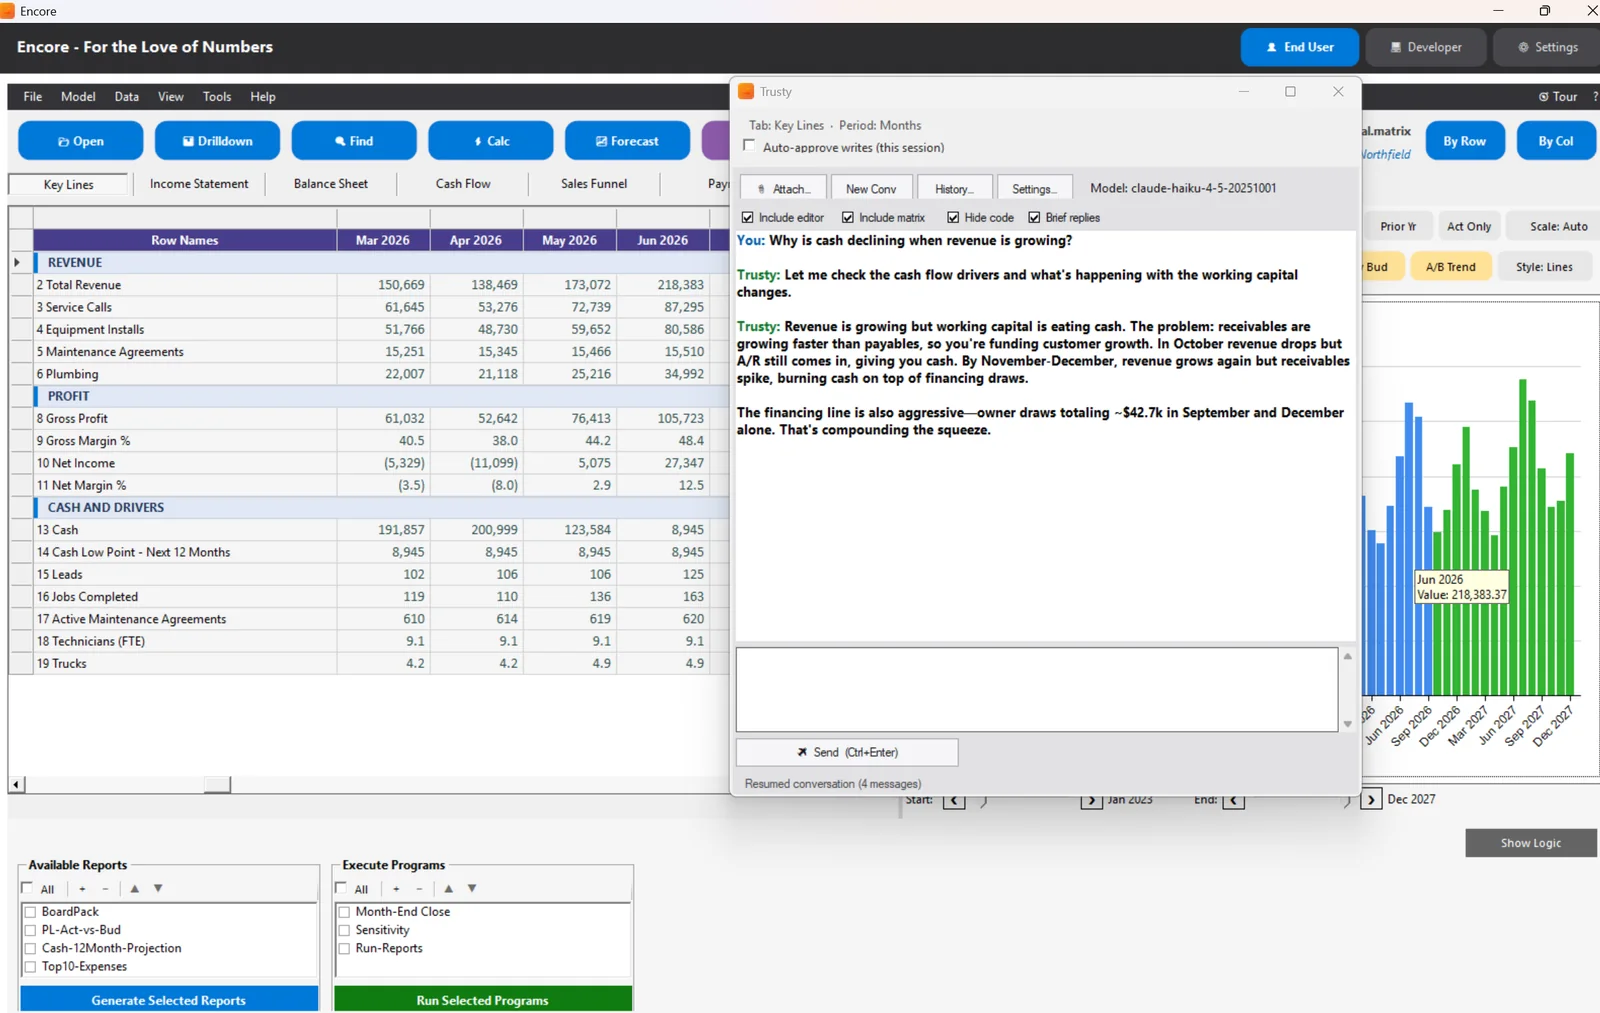
Task: Click Run Selected Programs
Action: click(483, 1000)
